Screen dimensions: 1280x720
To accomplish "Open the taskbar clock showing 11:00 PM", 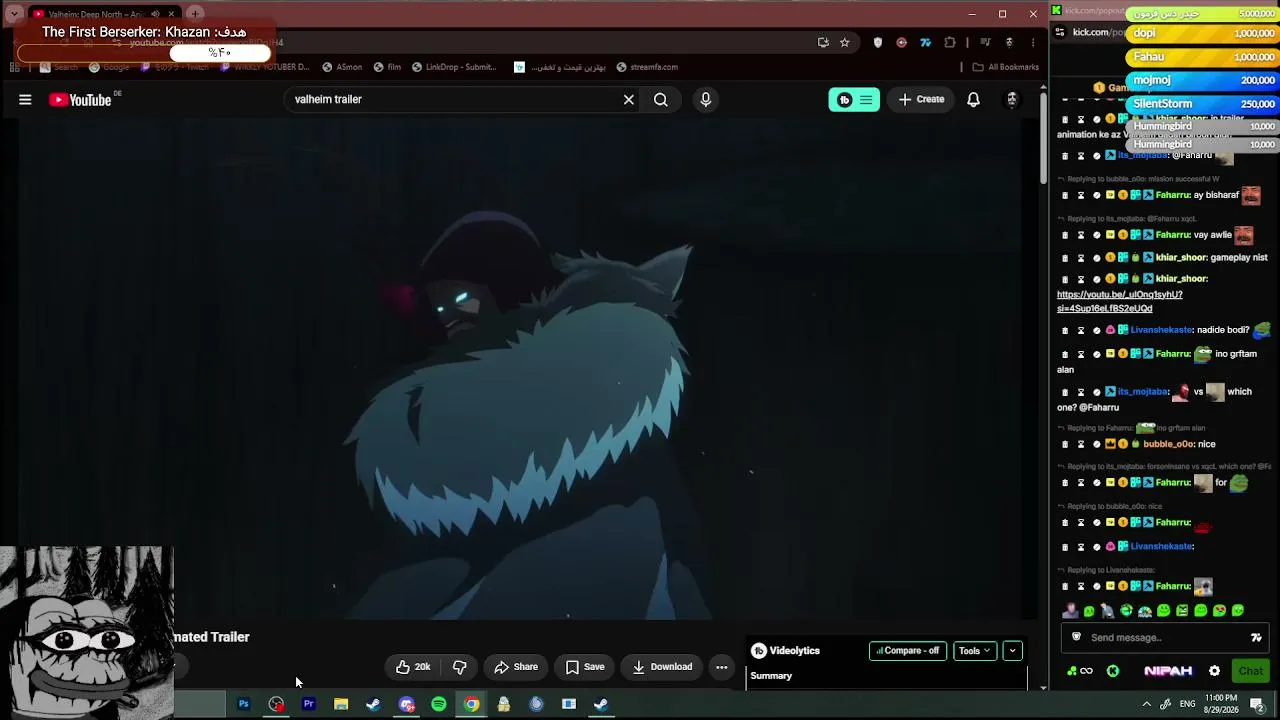I will coord(1222,704).
